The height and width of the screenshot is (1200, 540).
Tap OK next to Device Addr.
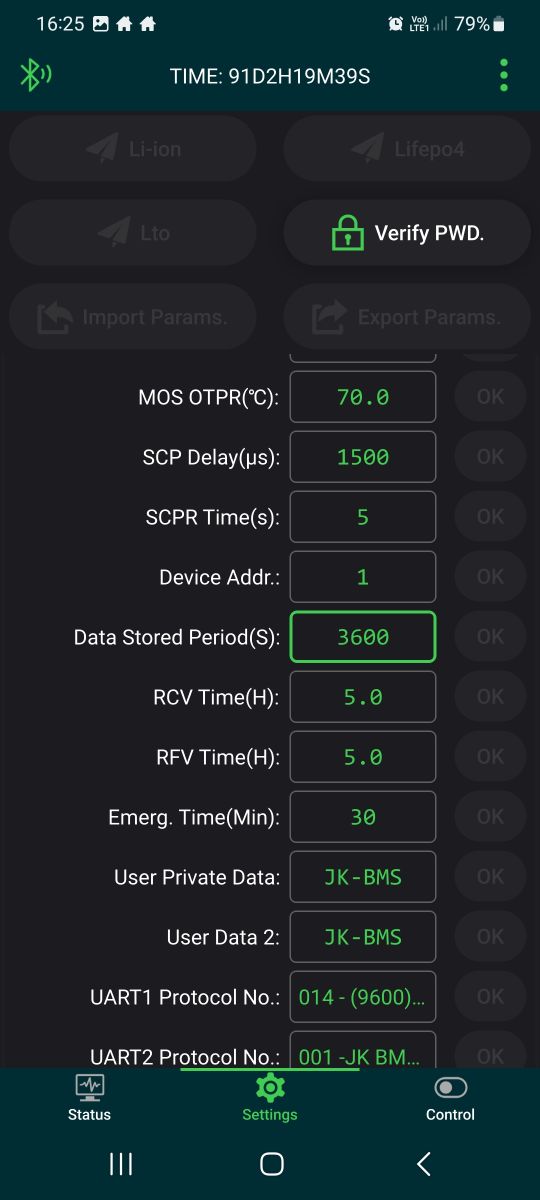pos(490,577)
